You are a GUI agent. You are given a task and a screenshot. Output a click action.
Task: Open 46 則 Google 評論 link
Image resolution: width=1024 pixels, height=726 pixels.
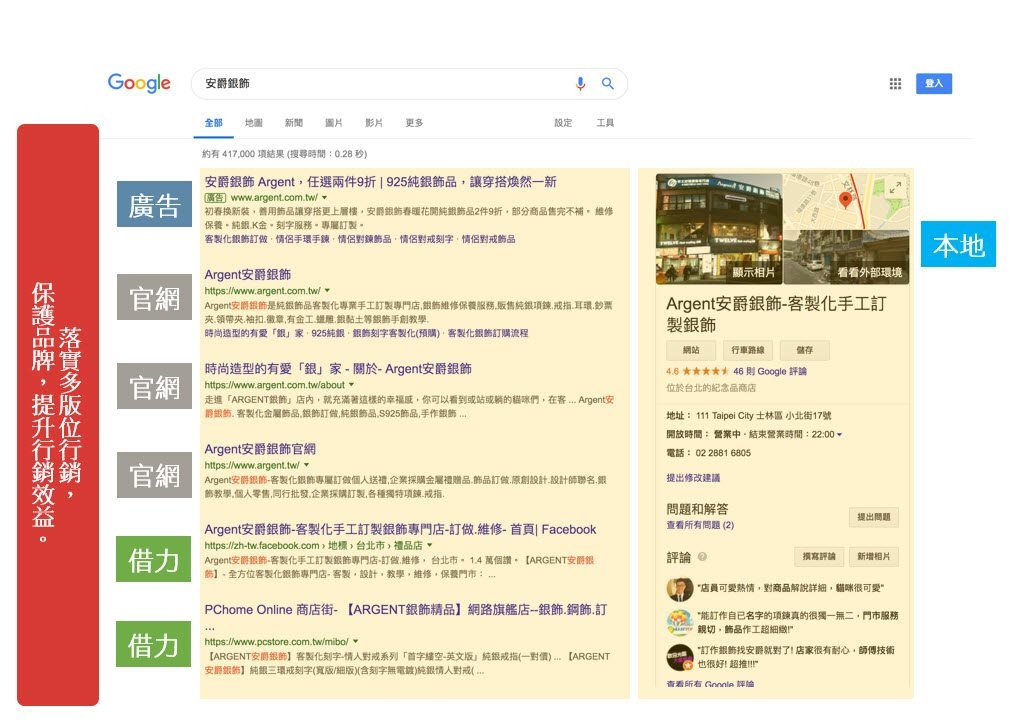point(769,371)
